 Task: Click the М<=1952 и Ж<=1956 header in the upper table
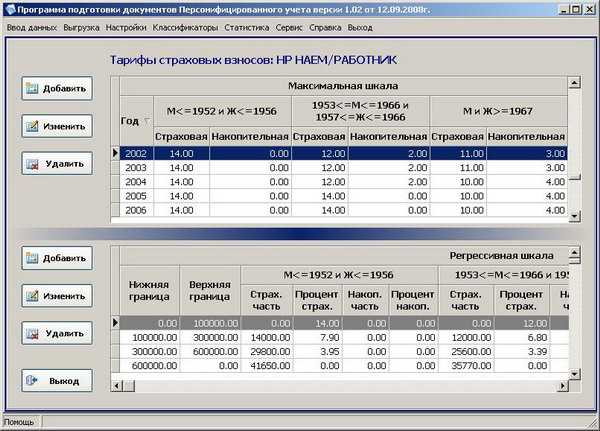(222, 111)
